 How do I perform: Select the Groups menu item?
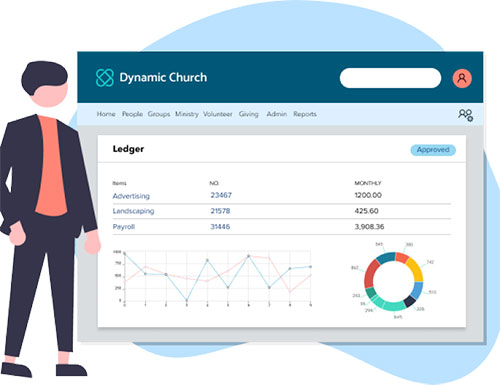159,114
